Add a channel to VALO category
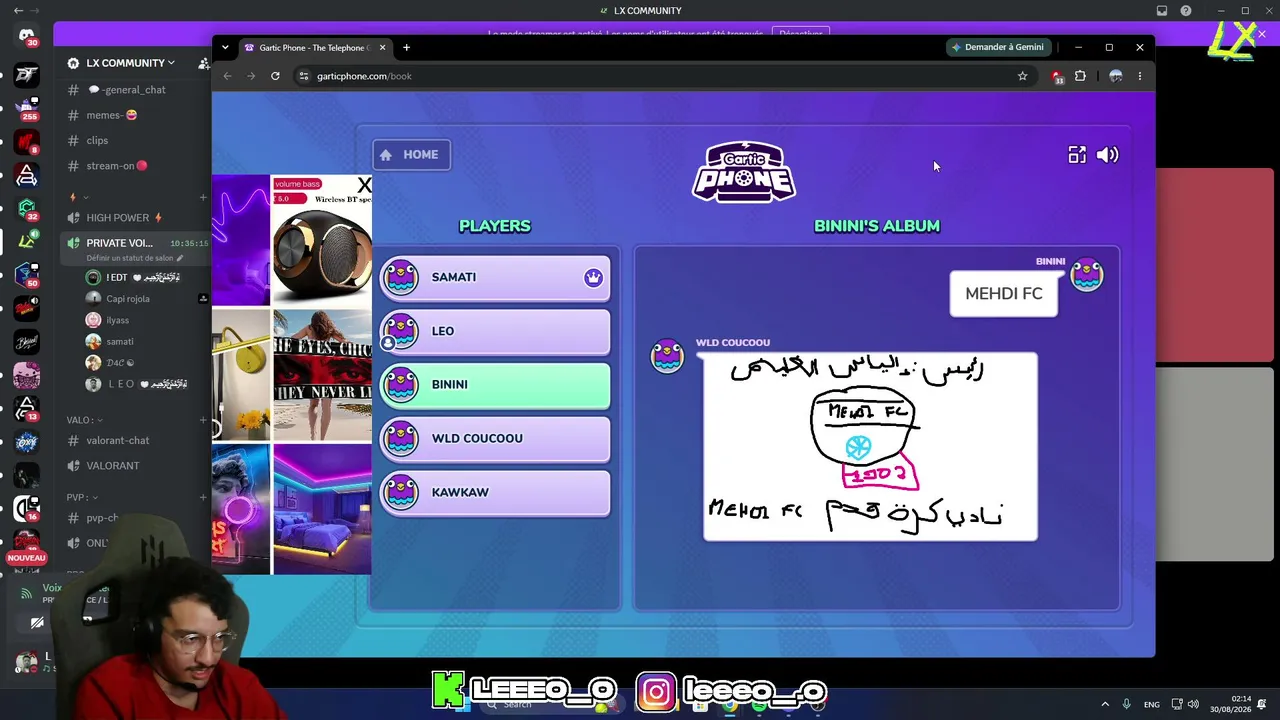This screenshot has height=720, width=1280. pos(203,420)
